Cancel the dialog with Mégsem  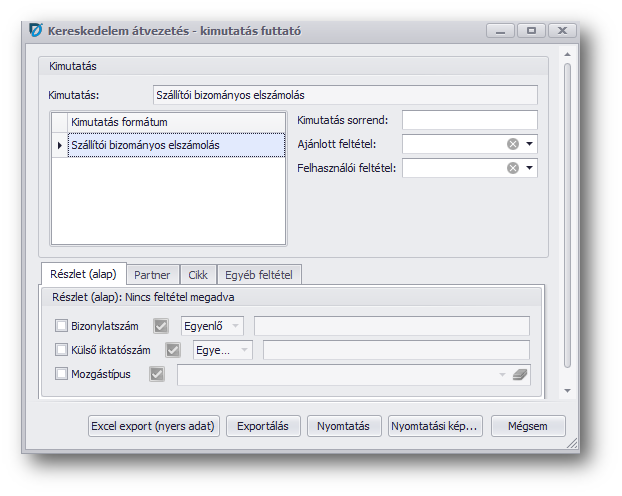click(x=528, y=426)
